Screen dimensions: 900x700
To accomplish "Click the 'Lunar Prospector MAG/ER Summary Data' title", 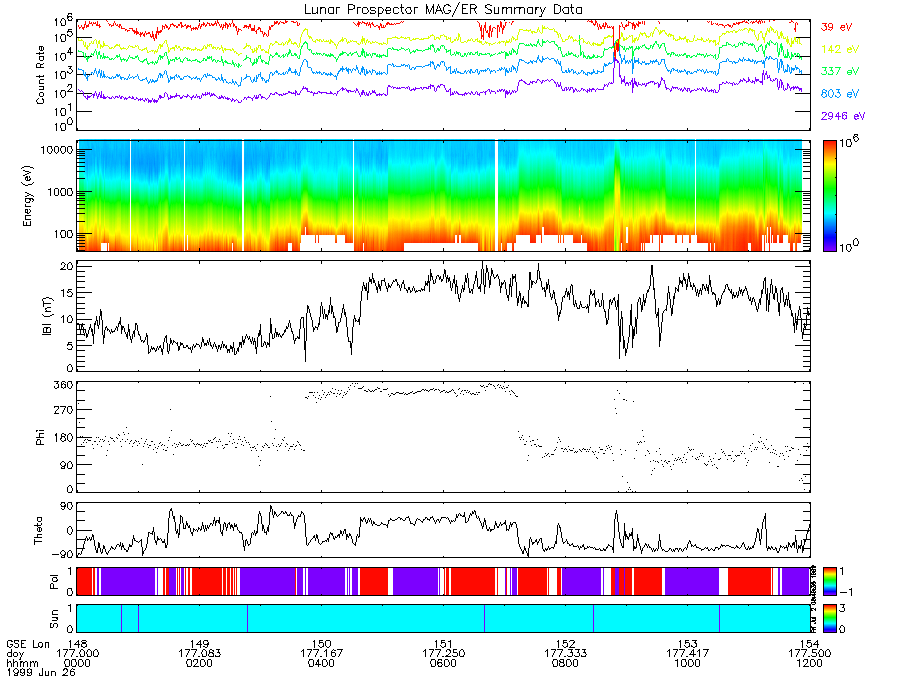I will 443,9.
